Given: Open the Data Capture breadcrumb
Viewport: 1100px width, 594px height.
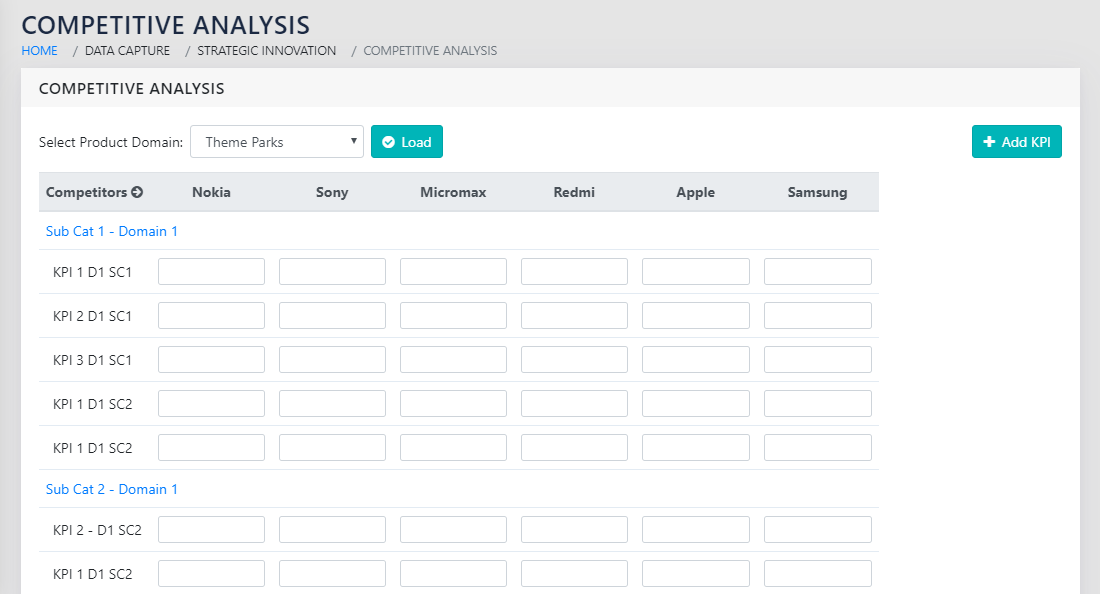Looking at the screenshot, I should [x=127, y=50].
